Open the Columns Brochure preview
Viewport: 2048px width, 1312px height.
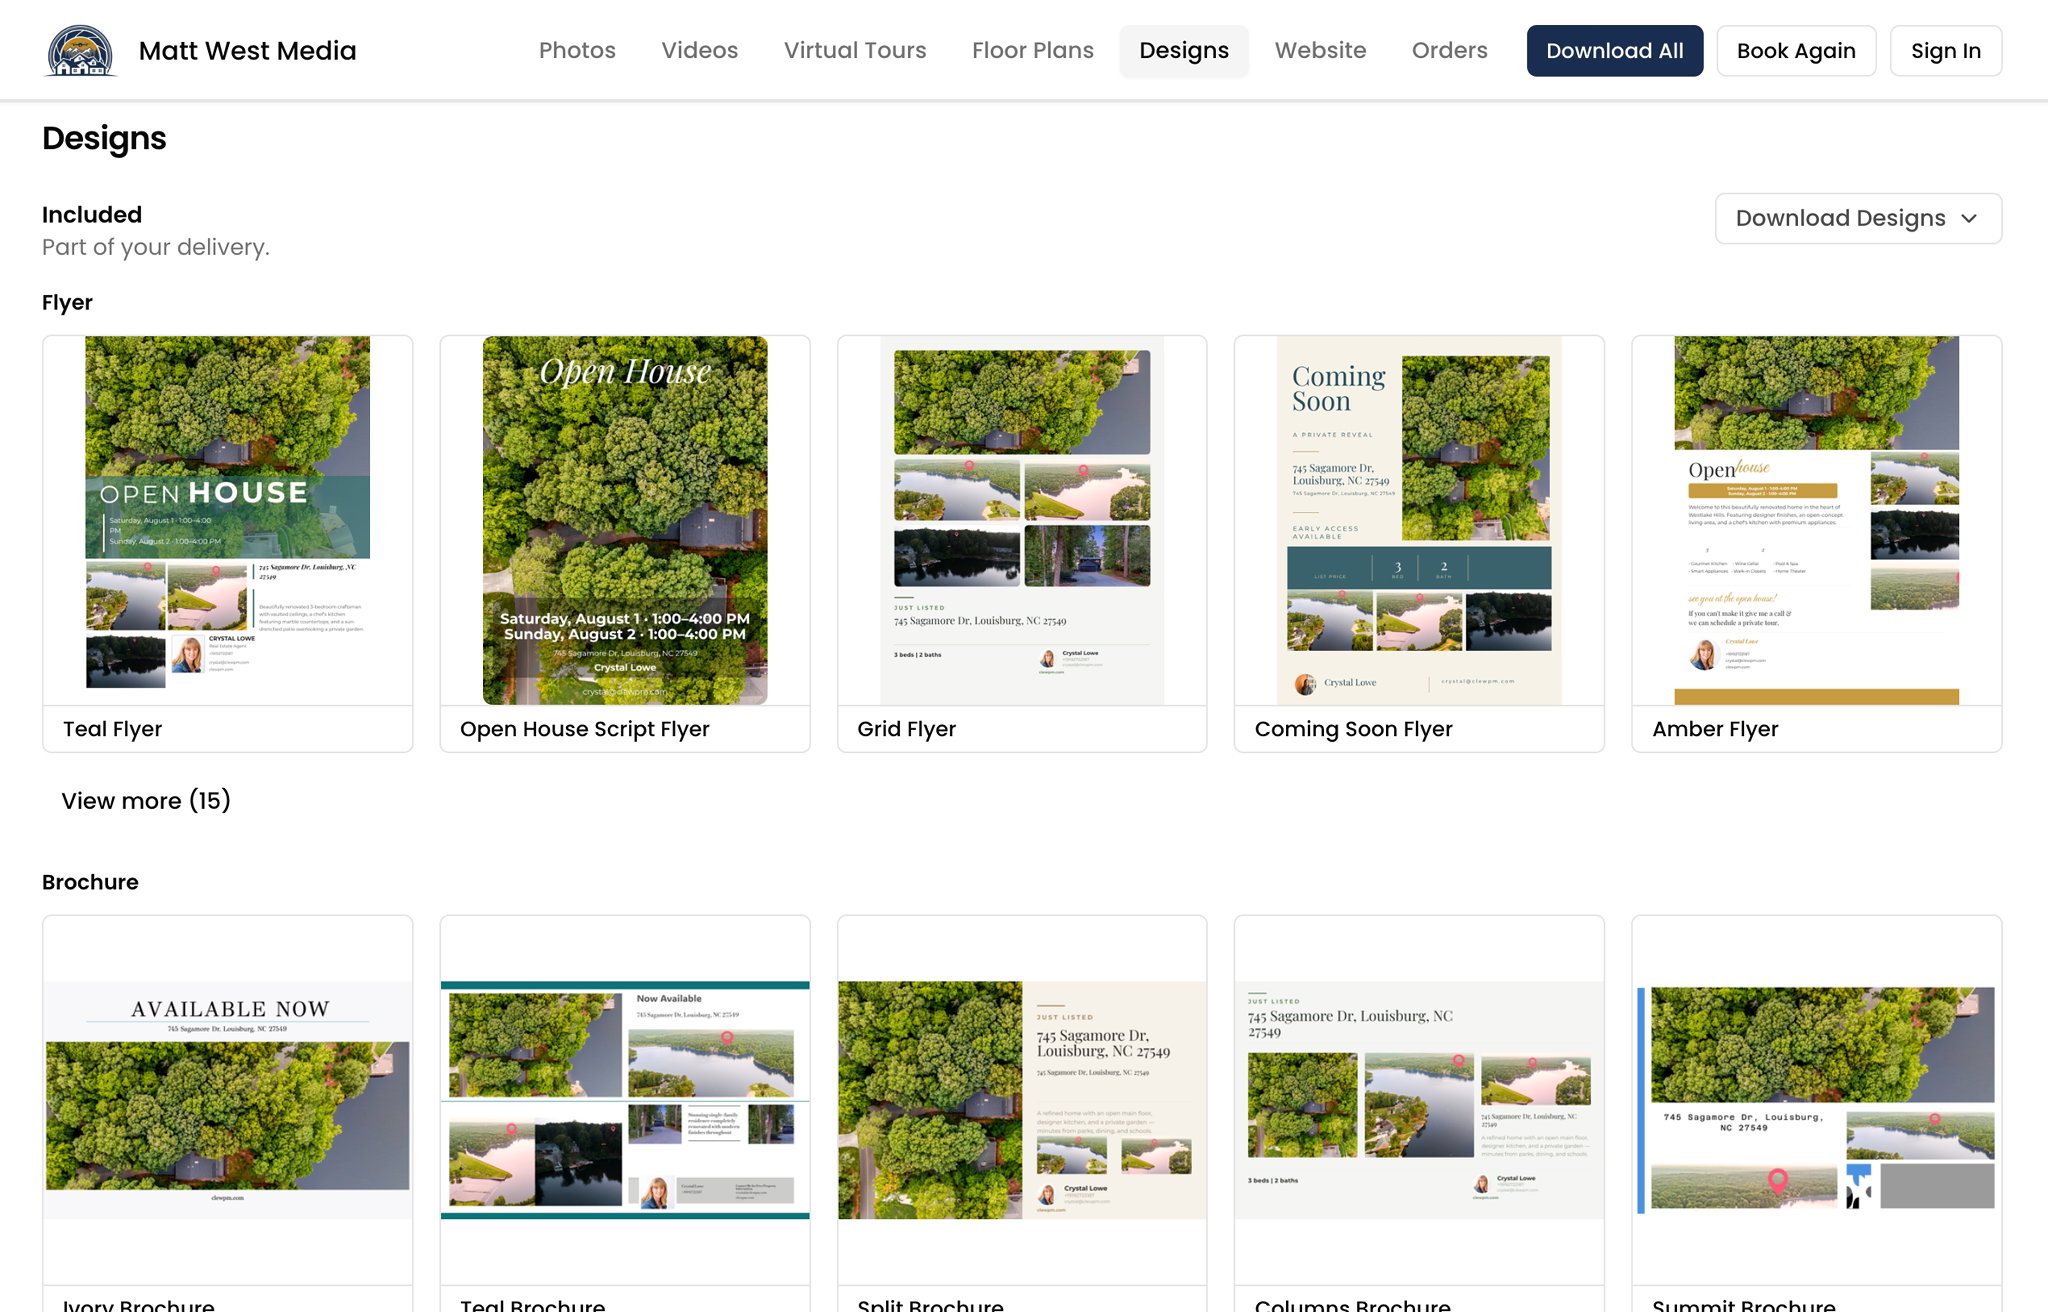[1419, 1100]
